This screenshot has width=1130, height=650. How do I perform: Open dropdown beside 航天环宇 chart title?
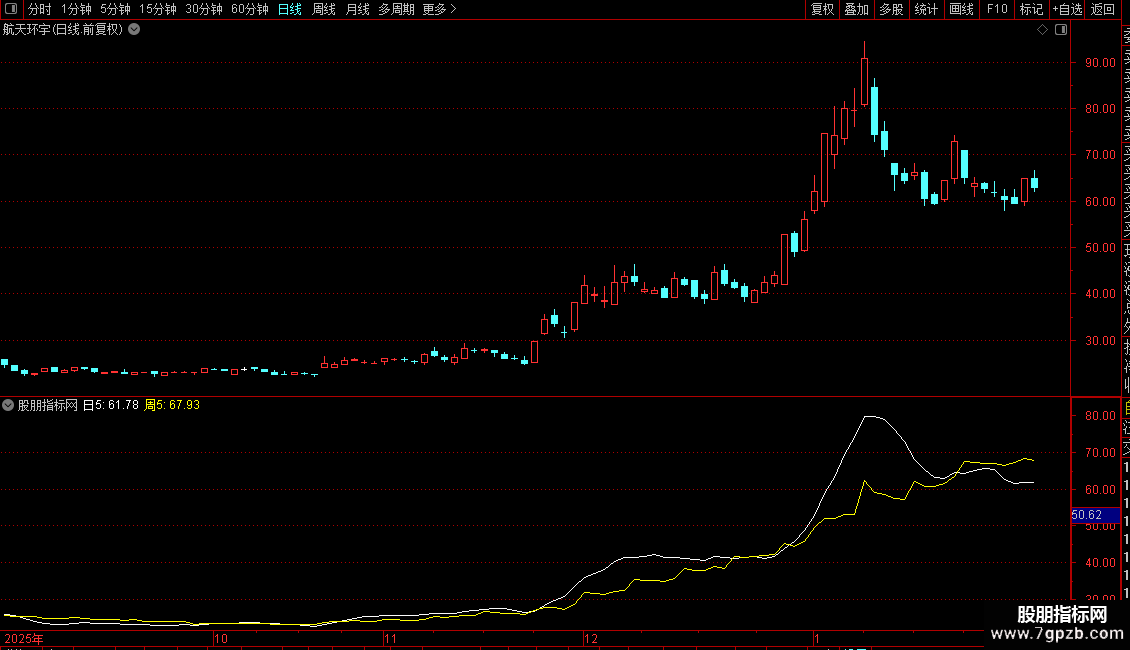[134, 30]
